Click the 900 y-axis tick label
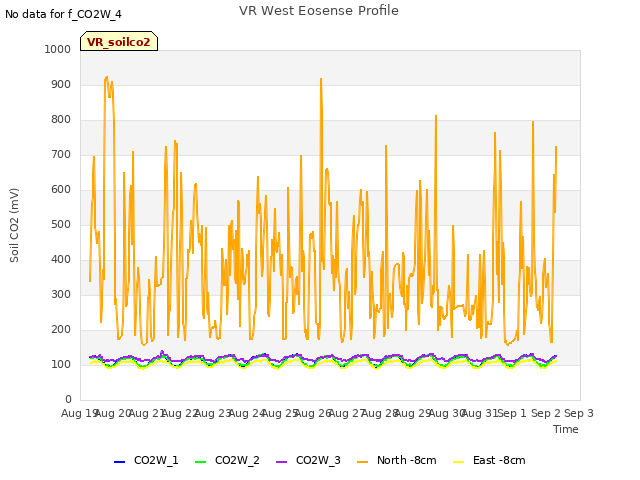 click(x=61, y=84)
